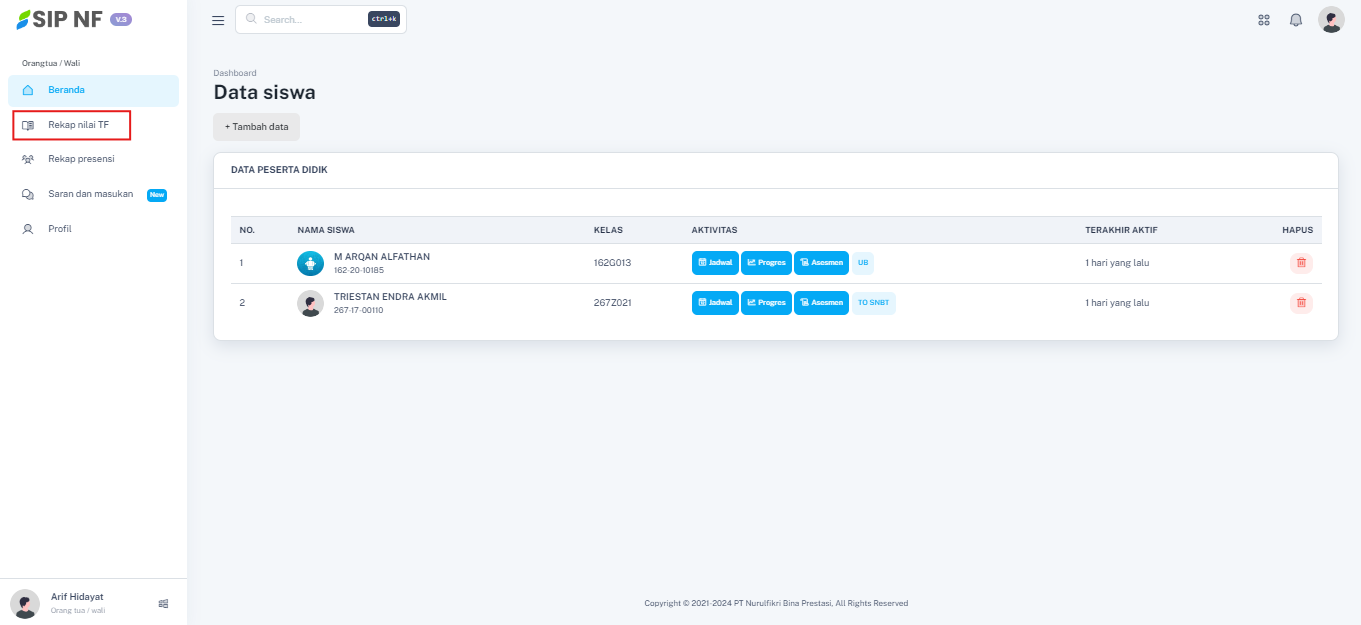The width and height of the screenshot is (1361, 625).
Task: Click M Arqan Alfathan's avatar
Action: (311, 263)
